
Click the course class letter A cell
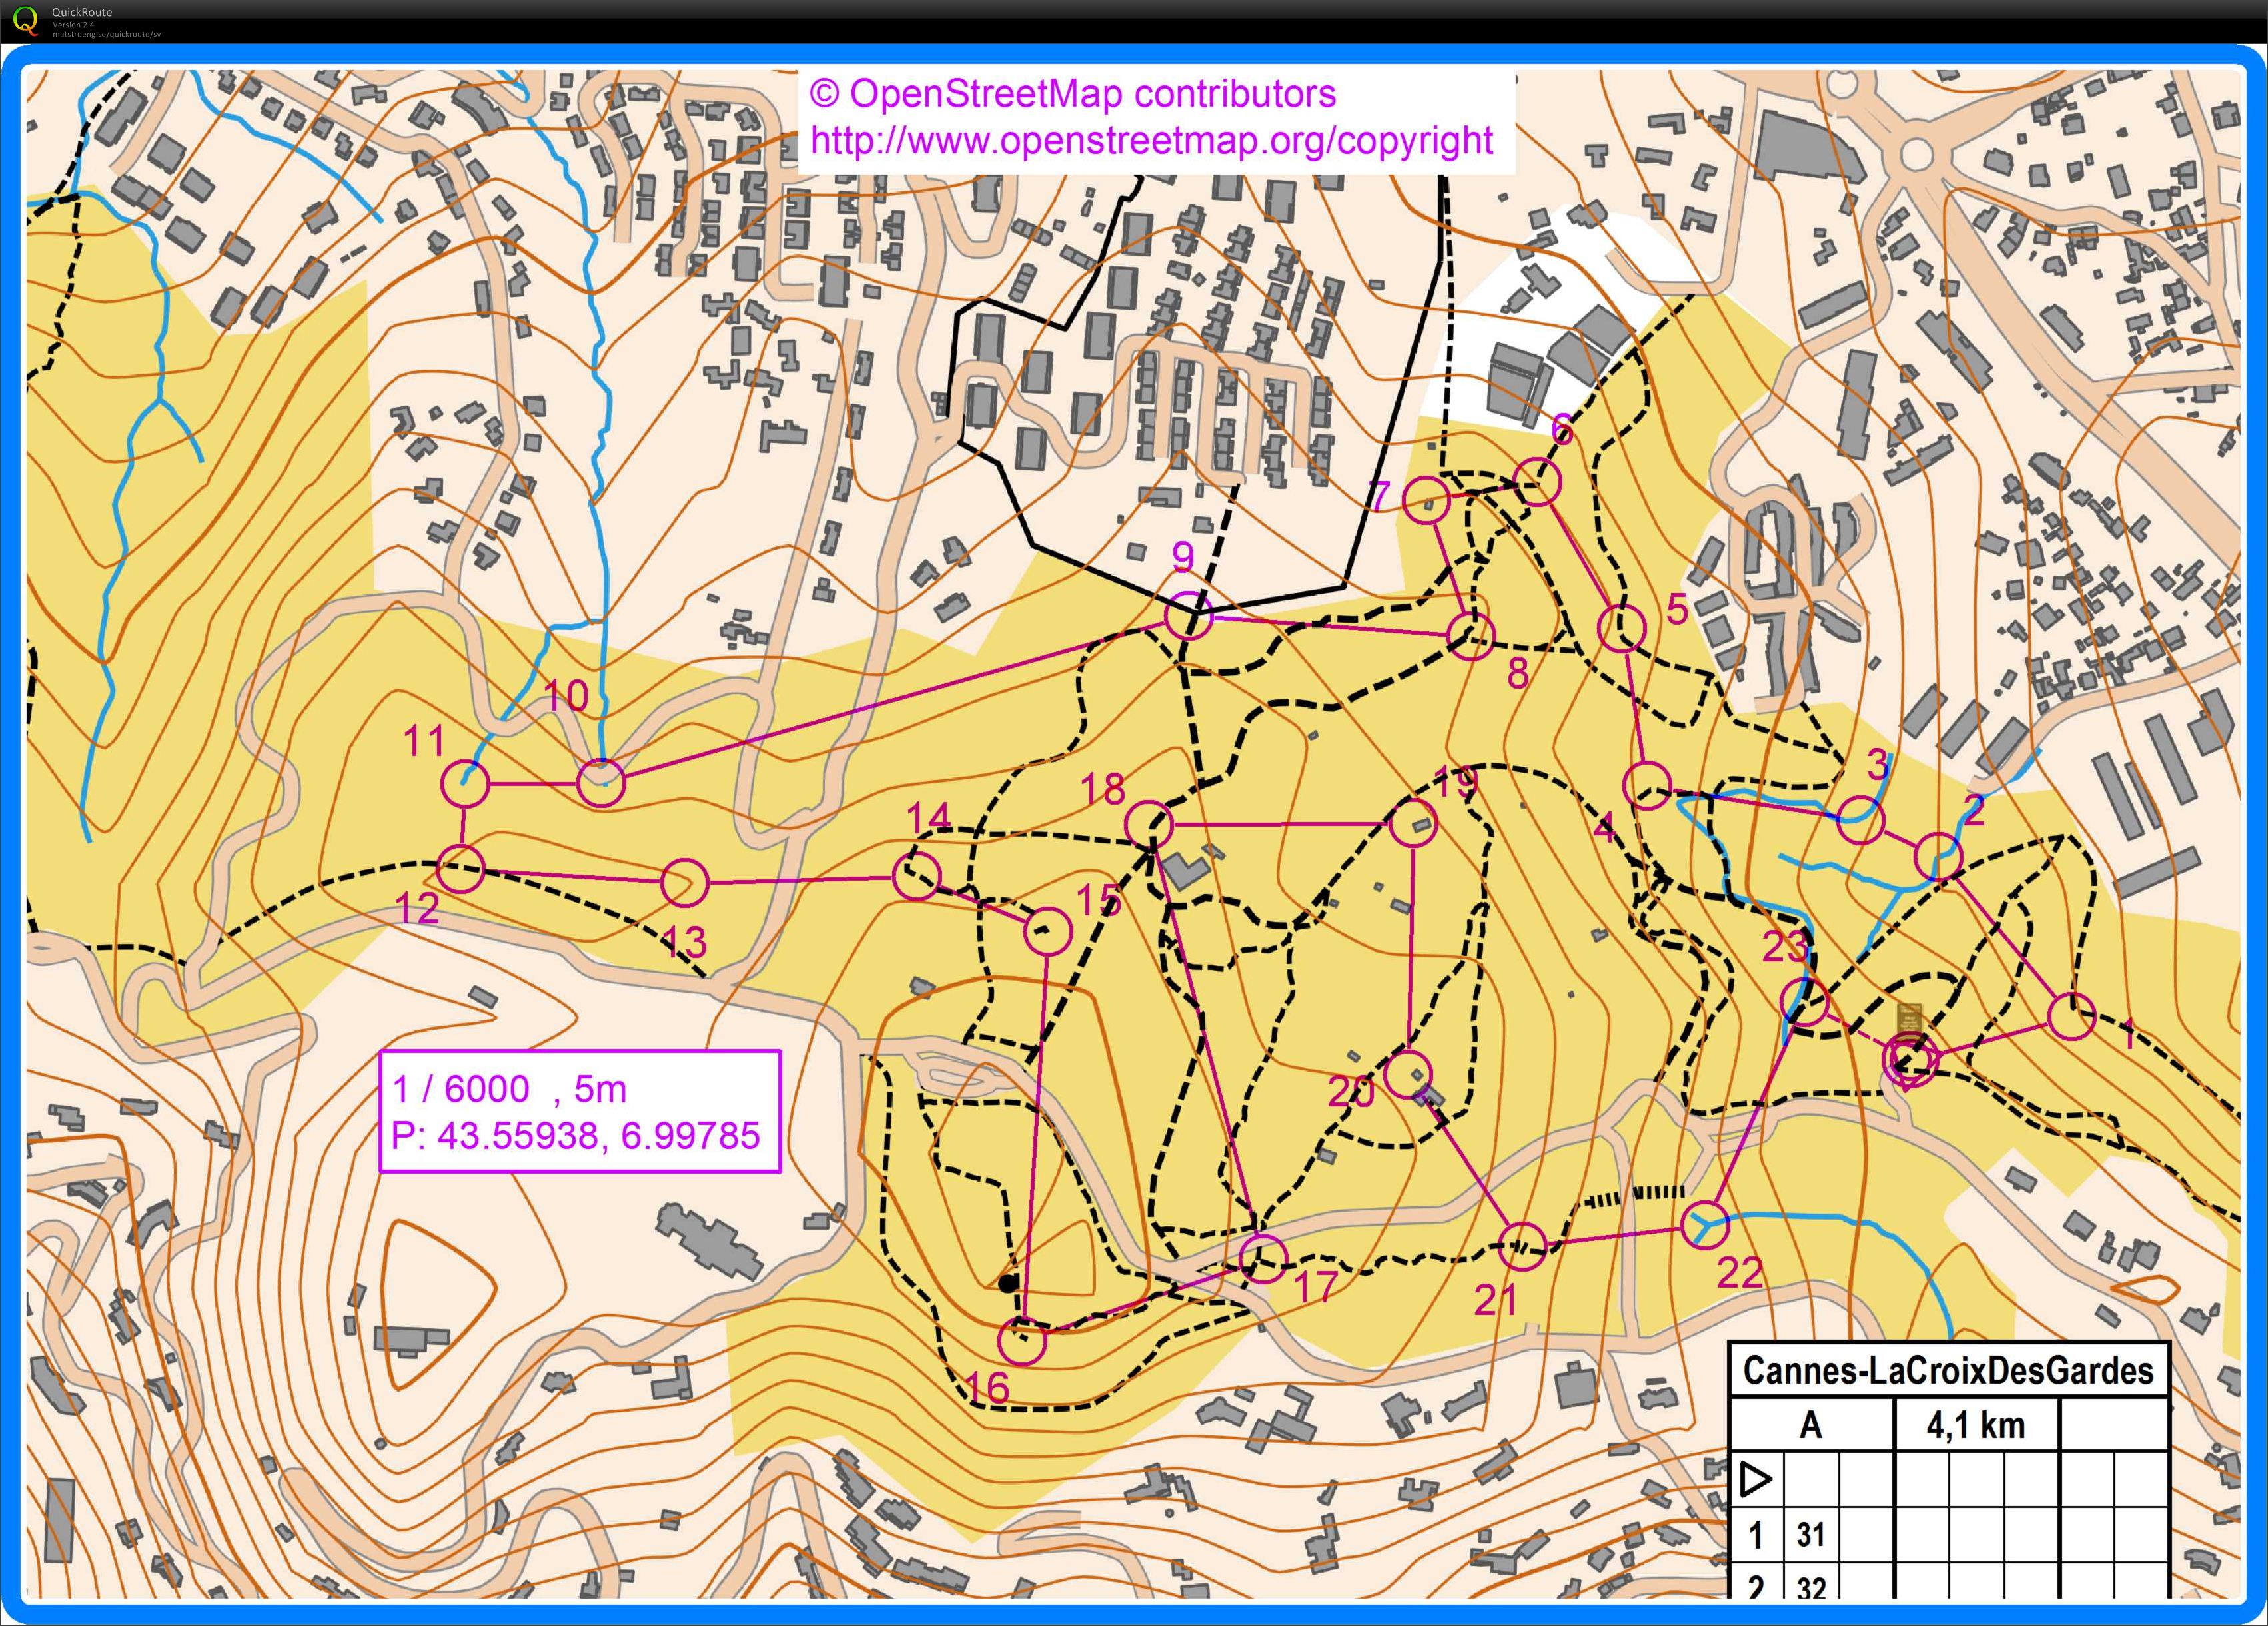pos(1811,1425)
